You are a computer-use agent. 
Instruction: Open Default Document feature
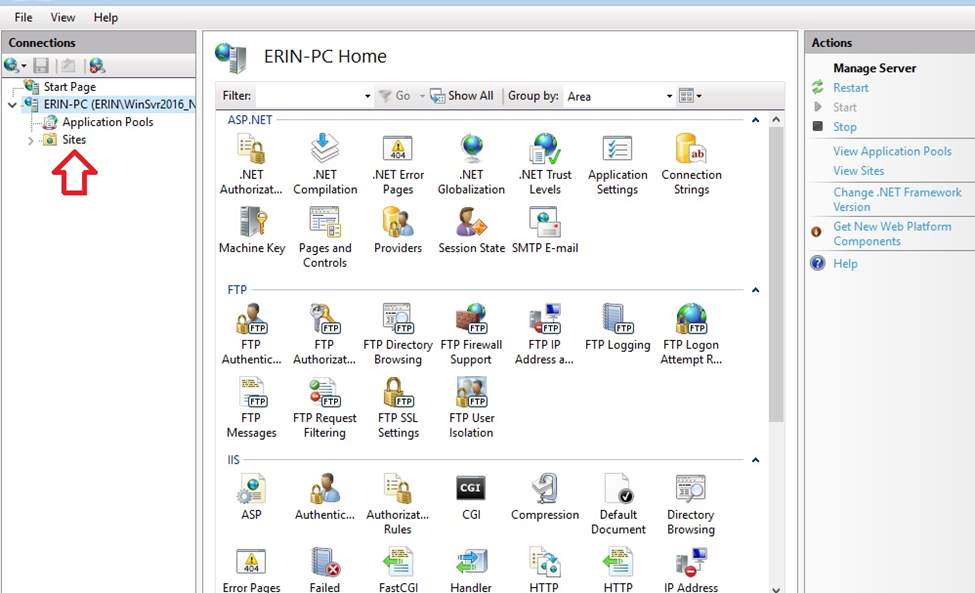pyautogui.click(x=618, y=504)
